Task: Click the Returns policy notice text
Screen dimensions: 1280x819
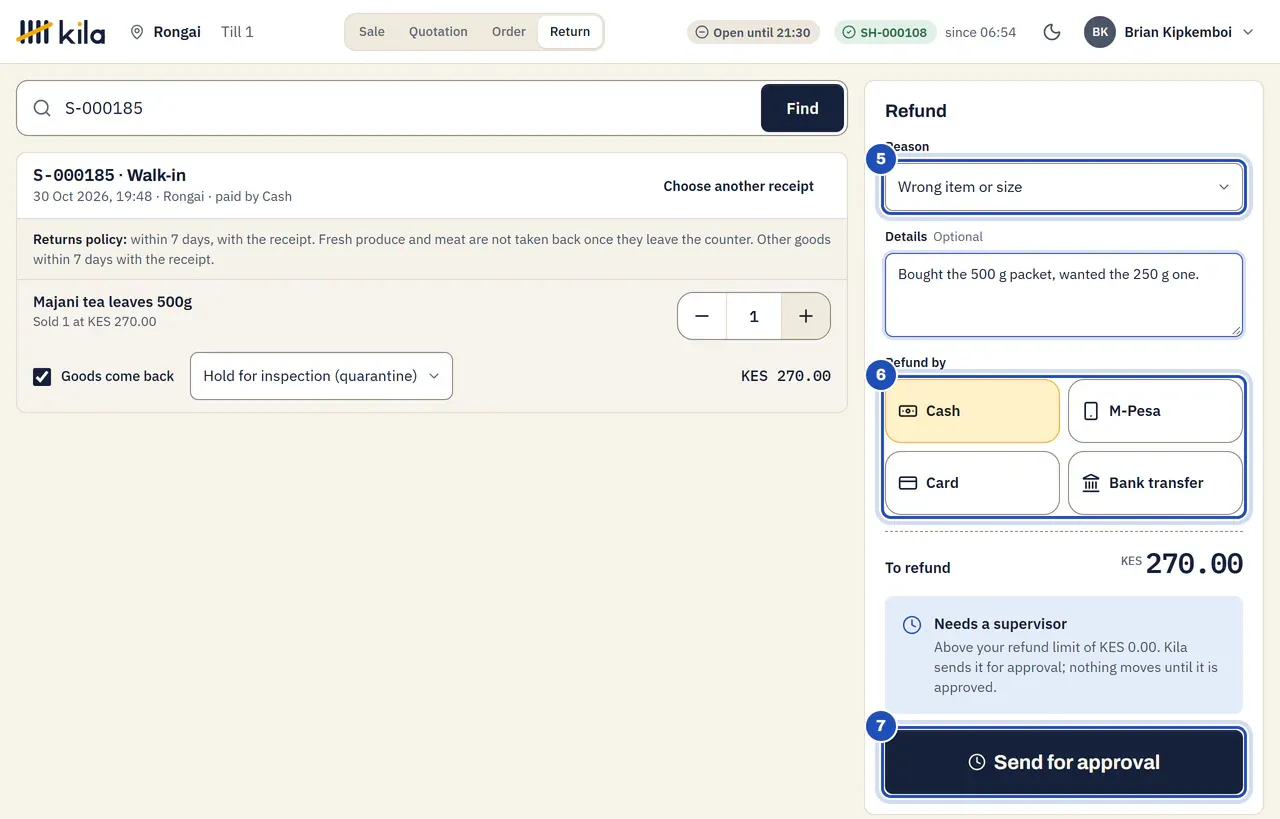Action: point(432,250)
